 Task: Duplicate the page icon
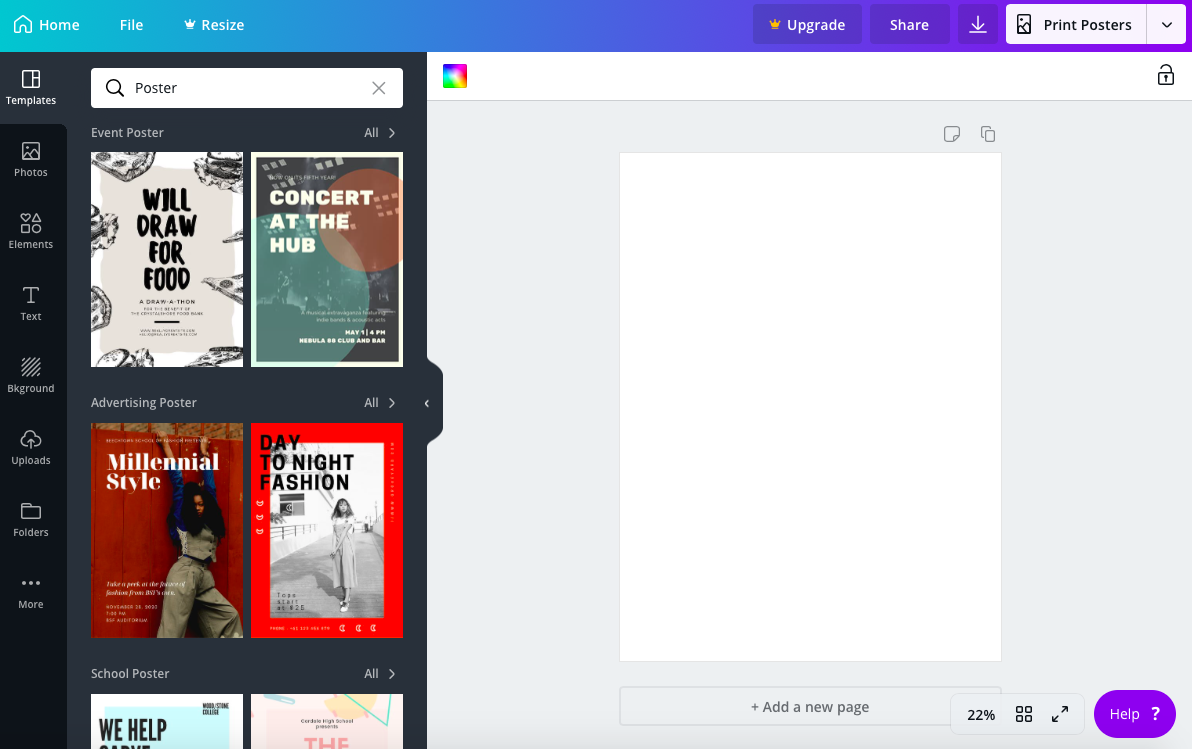[x=988, y=134]
